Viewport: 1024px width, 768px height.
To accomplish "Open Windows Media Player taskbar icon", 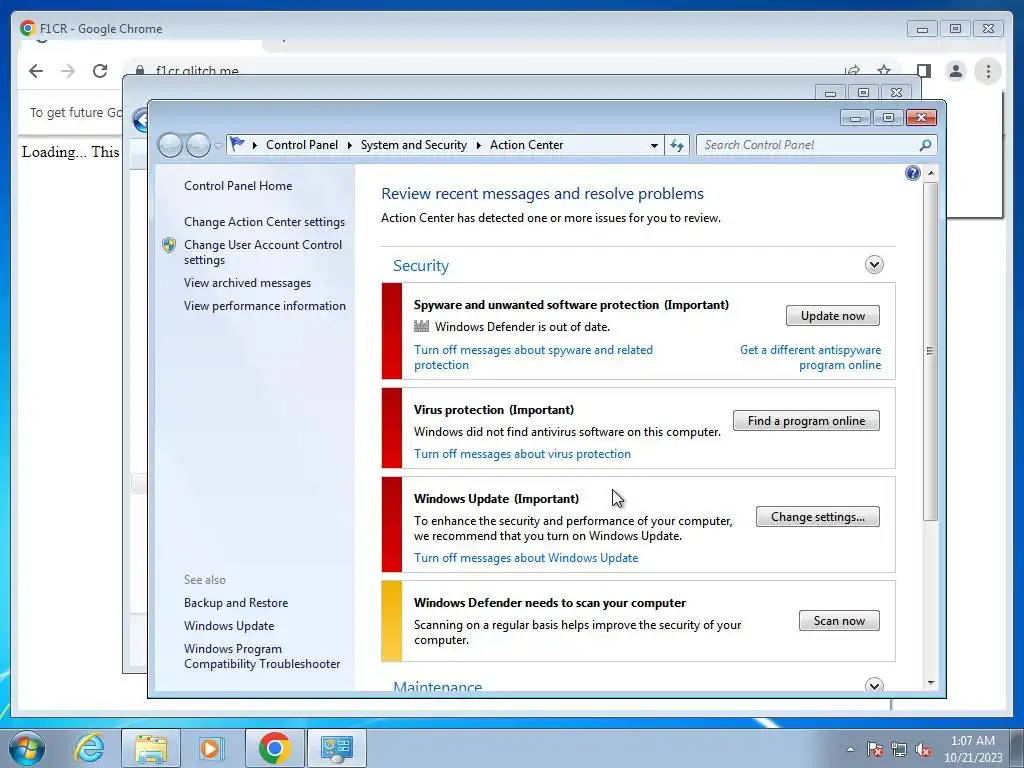I will 210,748.
